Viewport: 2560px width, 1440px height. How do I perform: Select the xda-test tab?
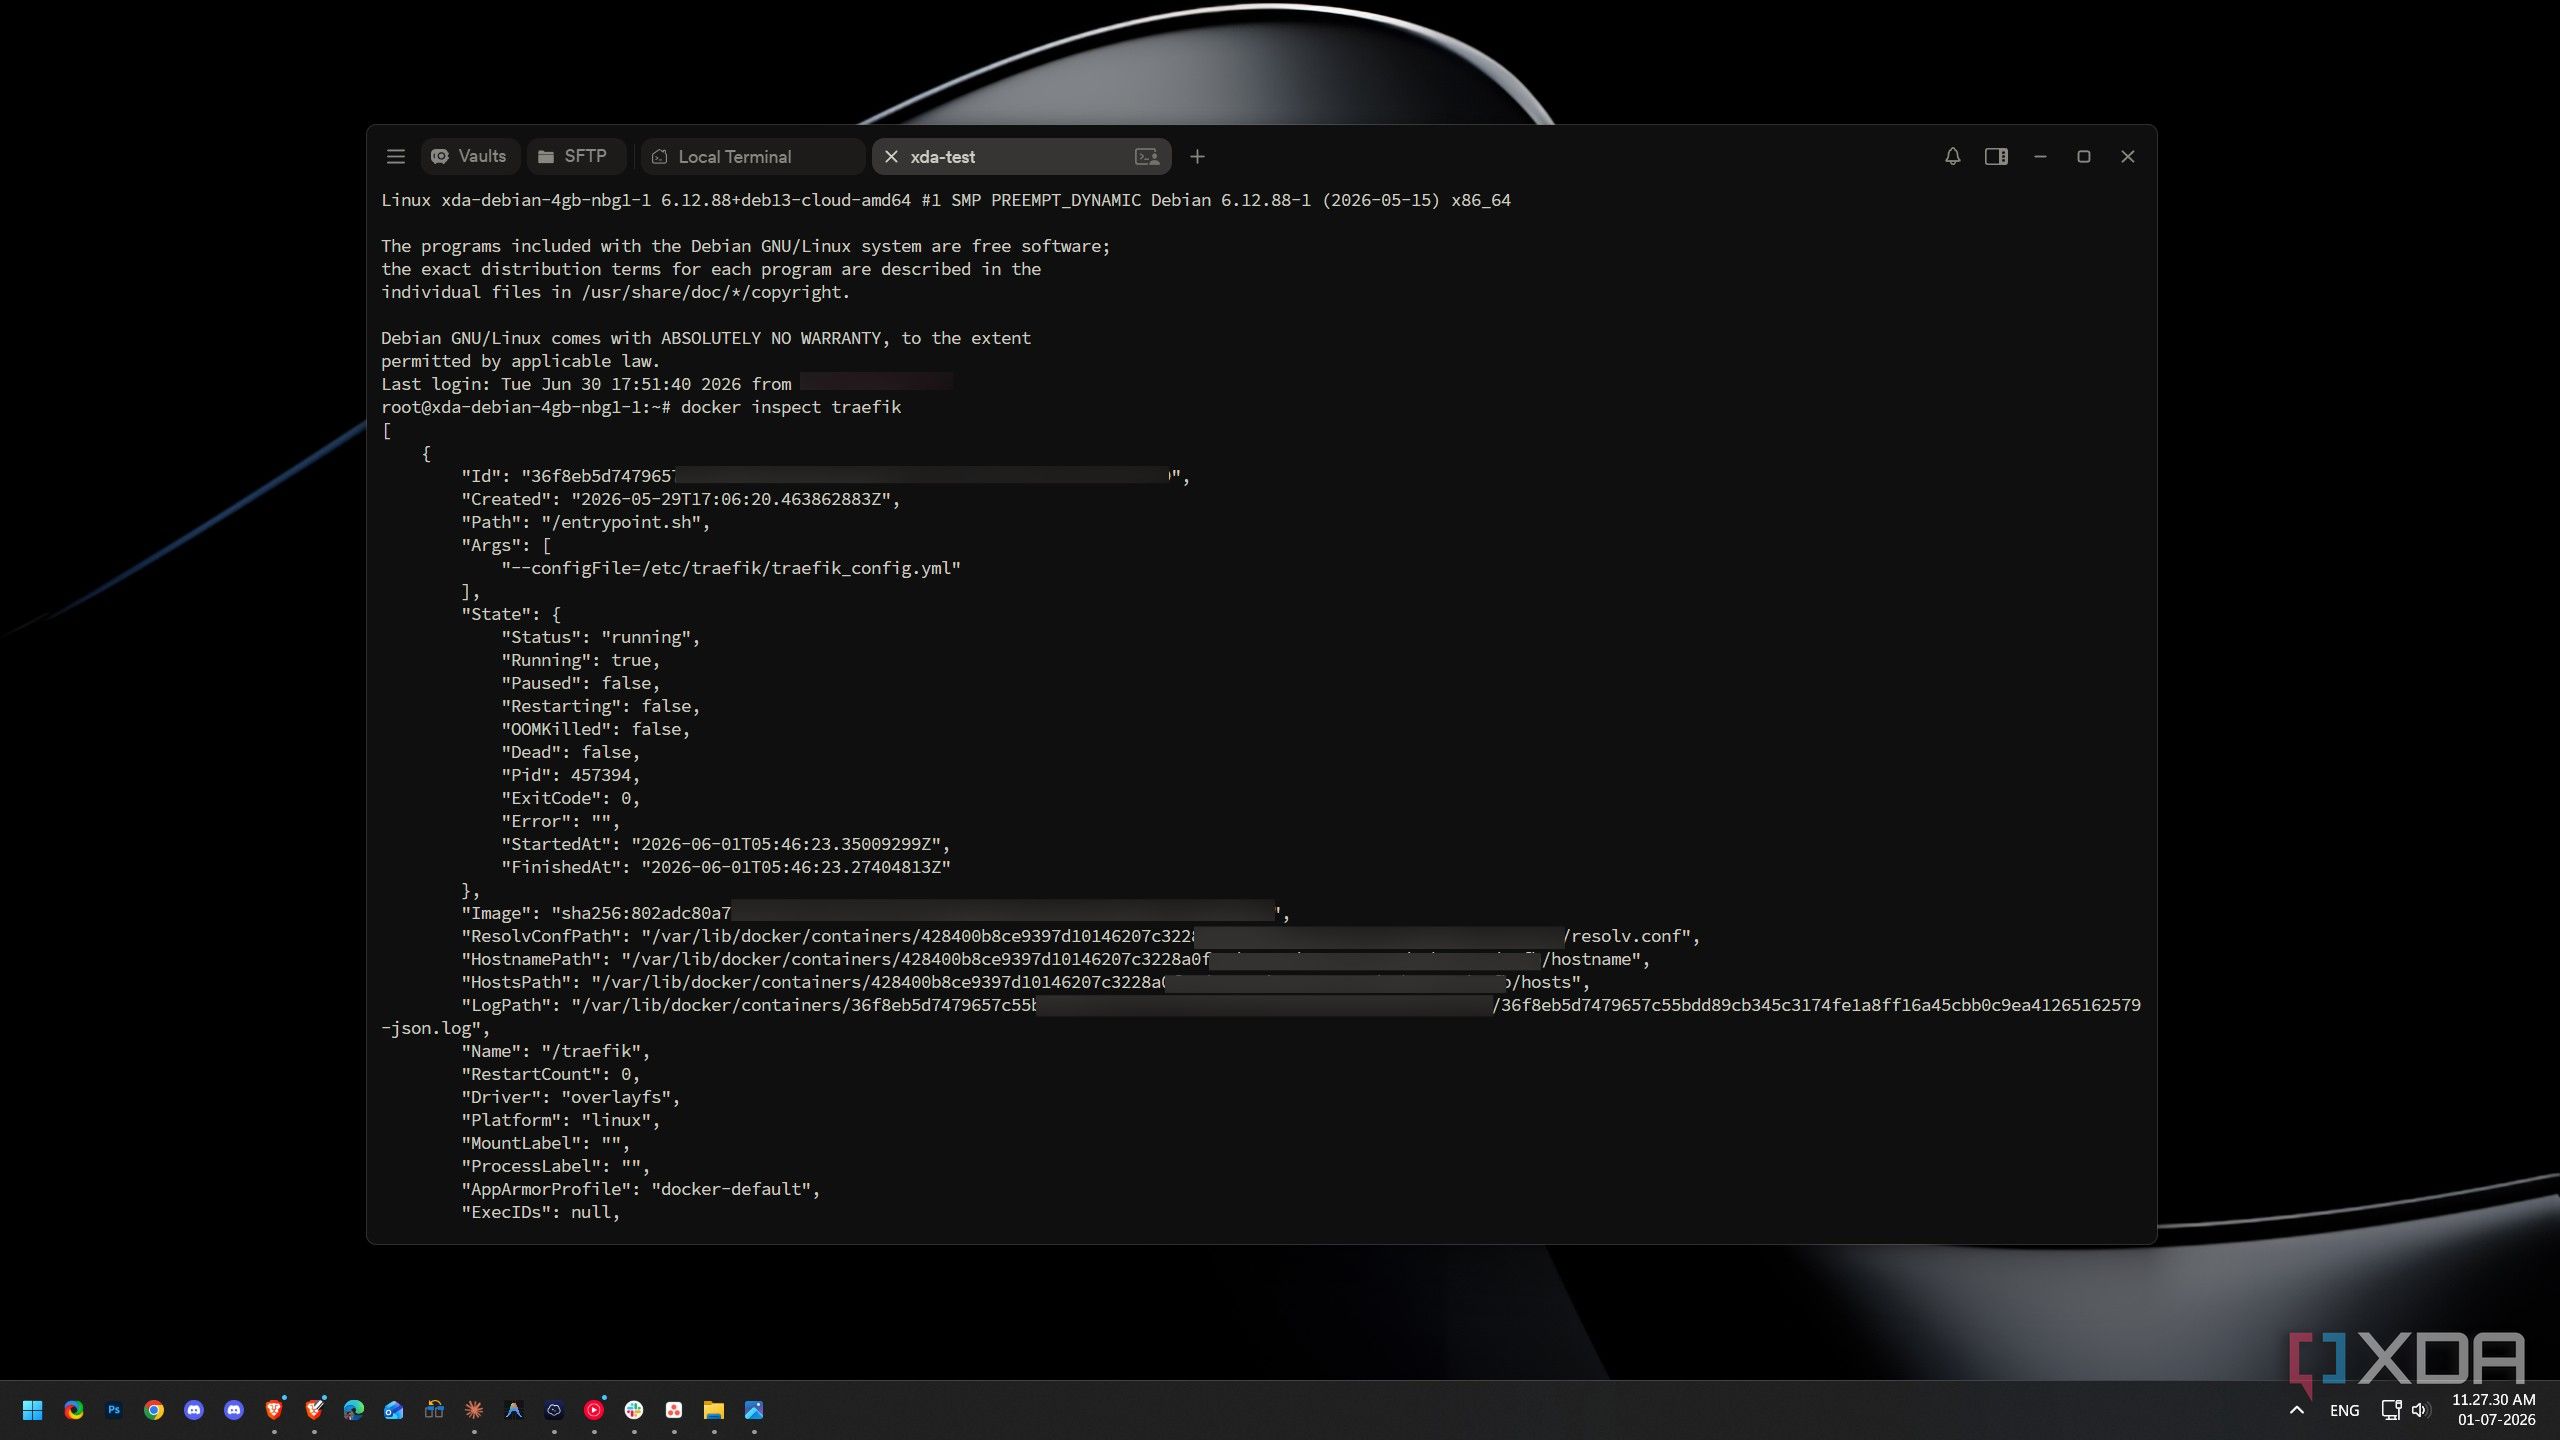(1021, 157)
